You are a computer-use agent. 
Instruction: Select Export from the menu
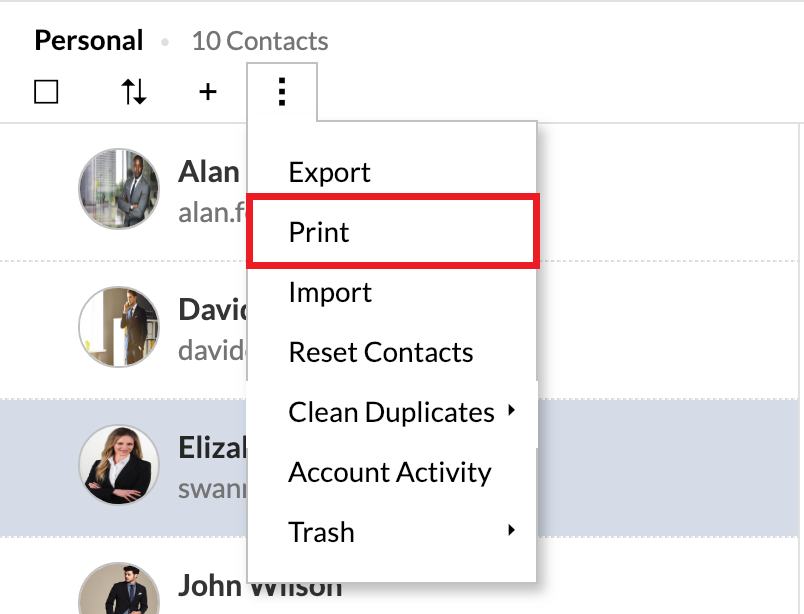(329, 172)
